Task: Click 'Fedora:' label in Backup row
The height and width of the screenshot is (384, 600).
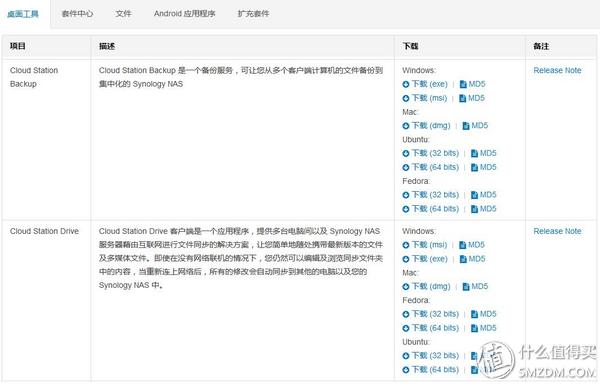Action: tap(416, 181)
